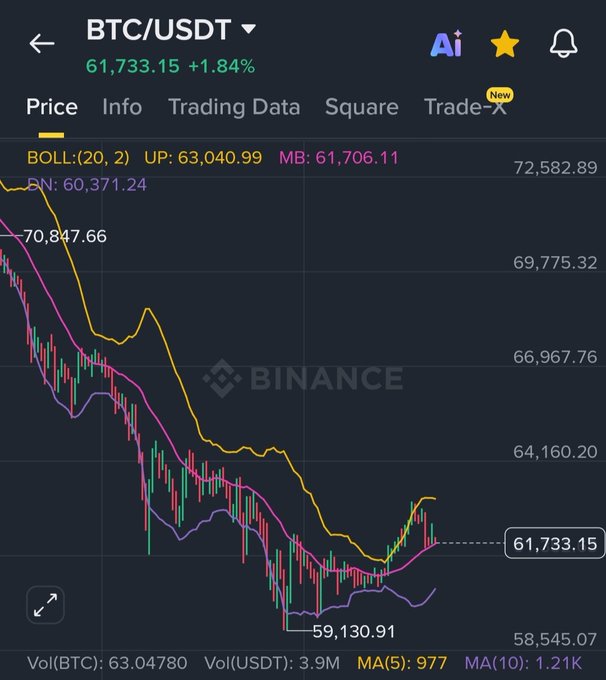The image size is (606, 680).
Task: Tap the back arrow icon
Action: coord(42,43)
